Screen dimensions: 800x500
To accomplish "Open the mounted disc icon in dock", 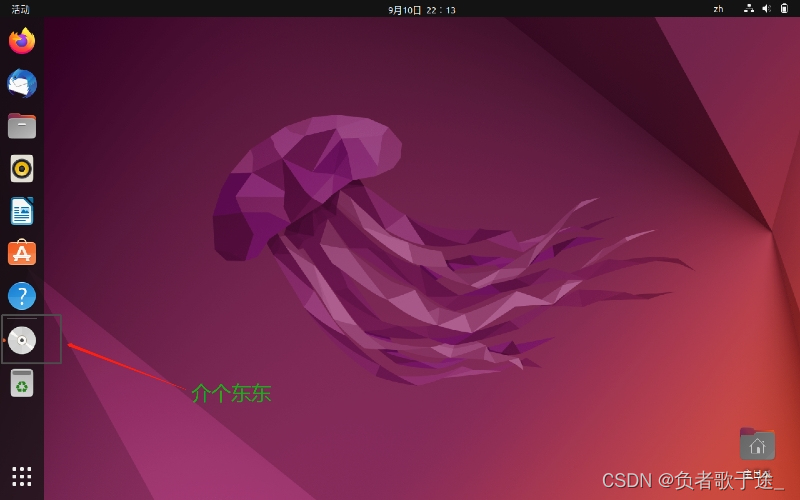I will (22, 340).
